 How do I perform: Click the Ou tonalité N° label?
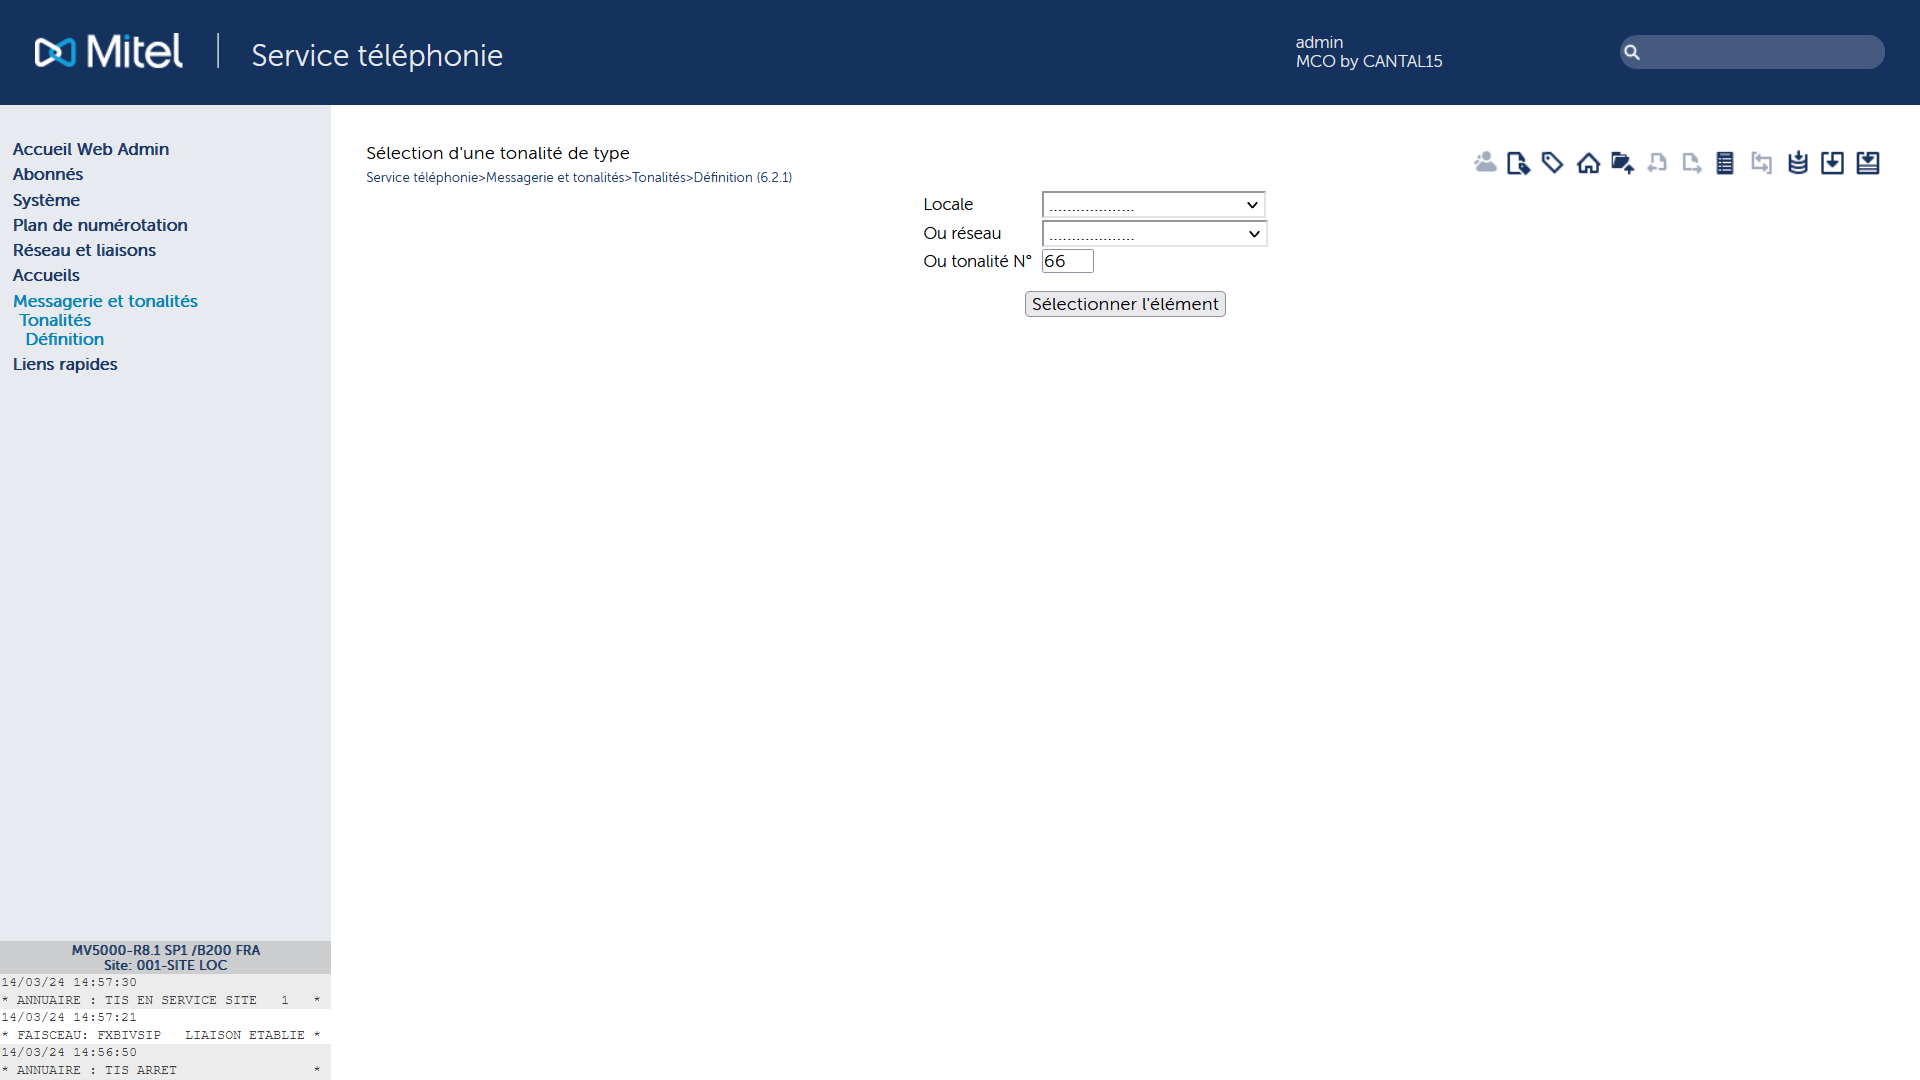tap(977, 261)
